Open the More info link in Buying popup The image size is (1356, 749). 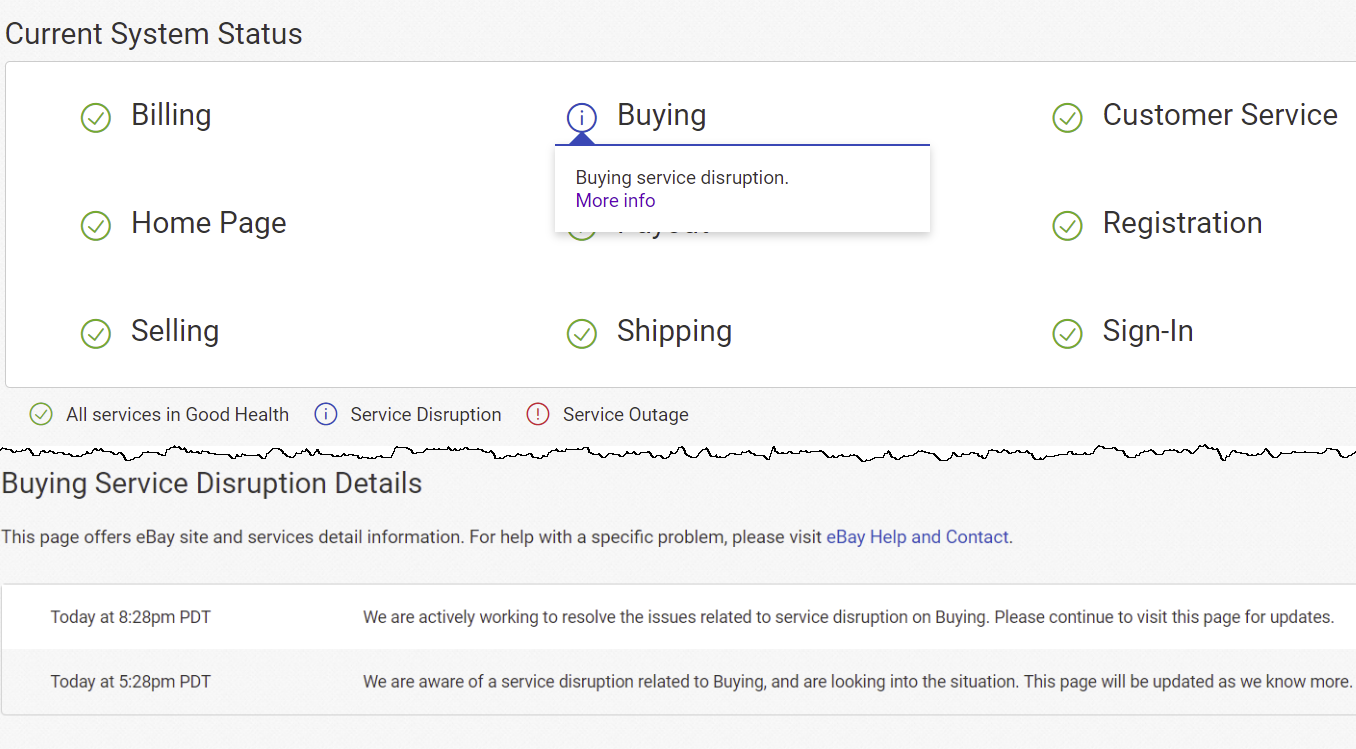[615, 201]
